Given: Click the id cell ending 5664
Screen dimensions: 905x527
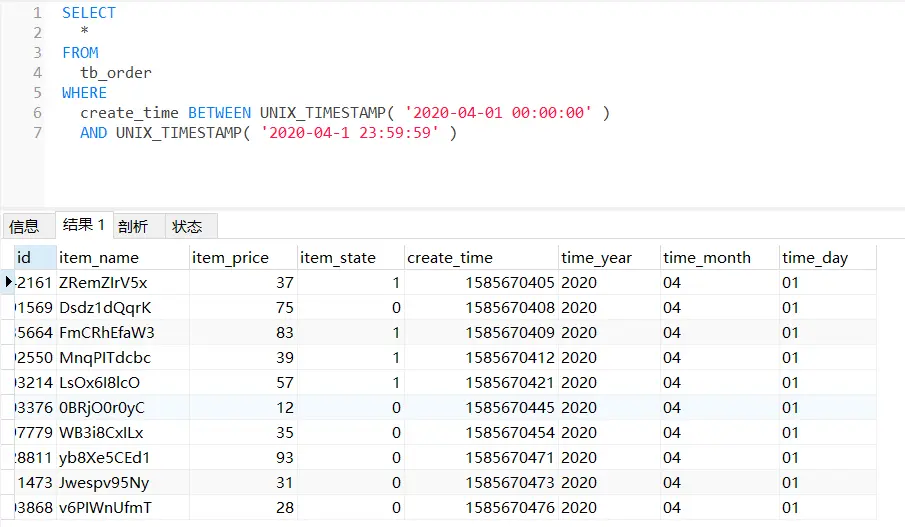Looking at the screenshot, I should (35, 332).
